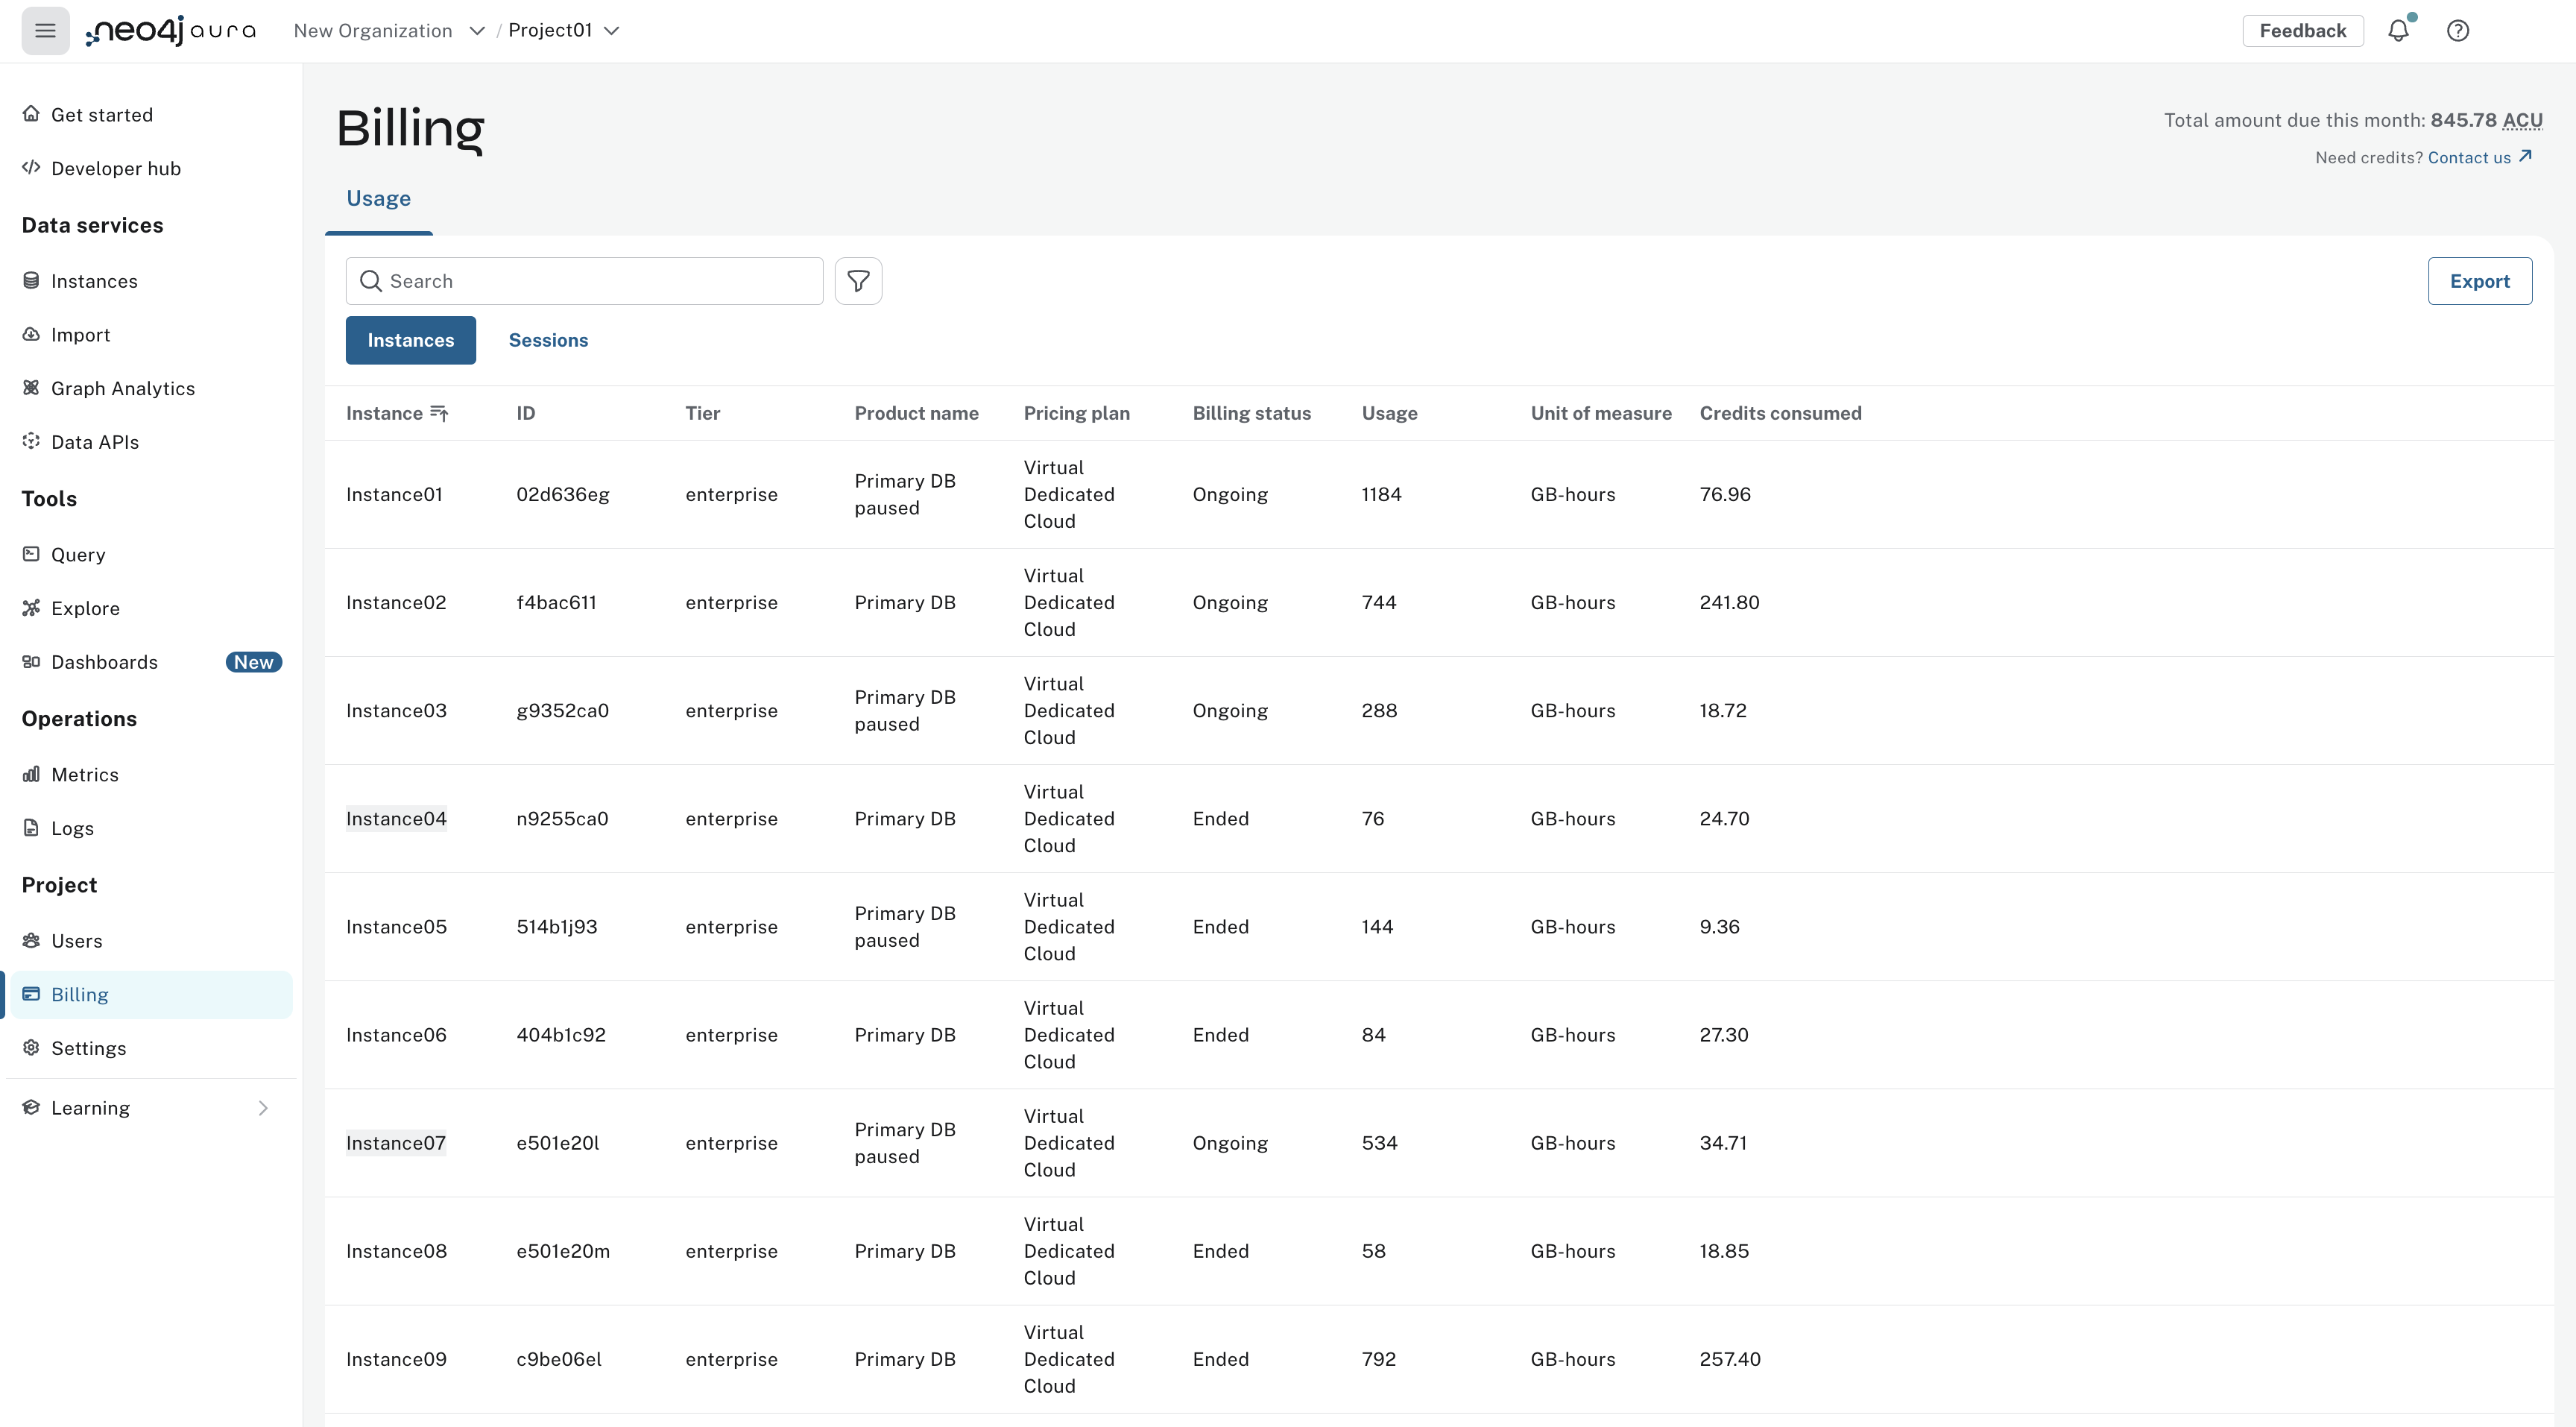Open the notifications bell

2398,31
